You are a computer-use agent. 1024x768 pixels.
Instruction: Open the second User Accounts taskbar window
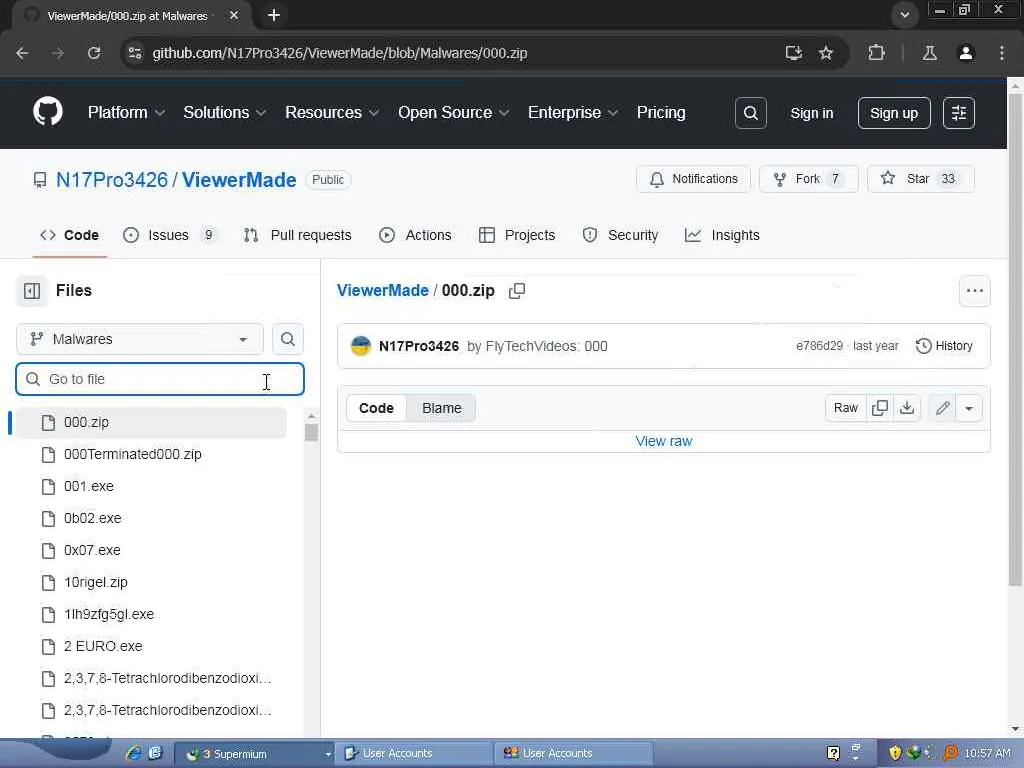[573, 753]
